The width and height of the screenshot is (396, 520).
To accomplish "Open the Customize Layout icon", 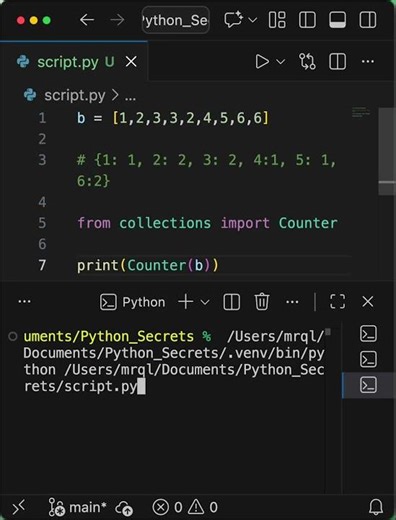I will pyautogui.click(x=277, y=20).
